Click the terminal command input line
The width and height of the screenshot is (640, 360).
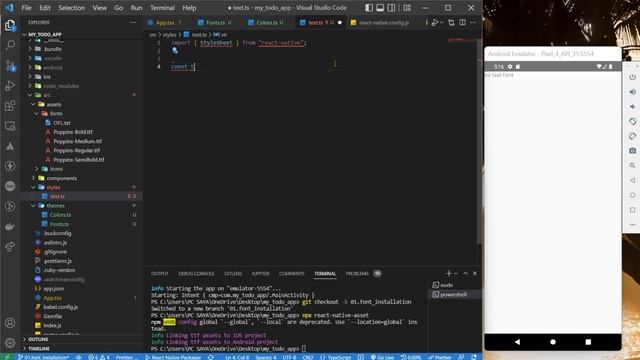point(304,349)
